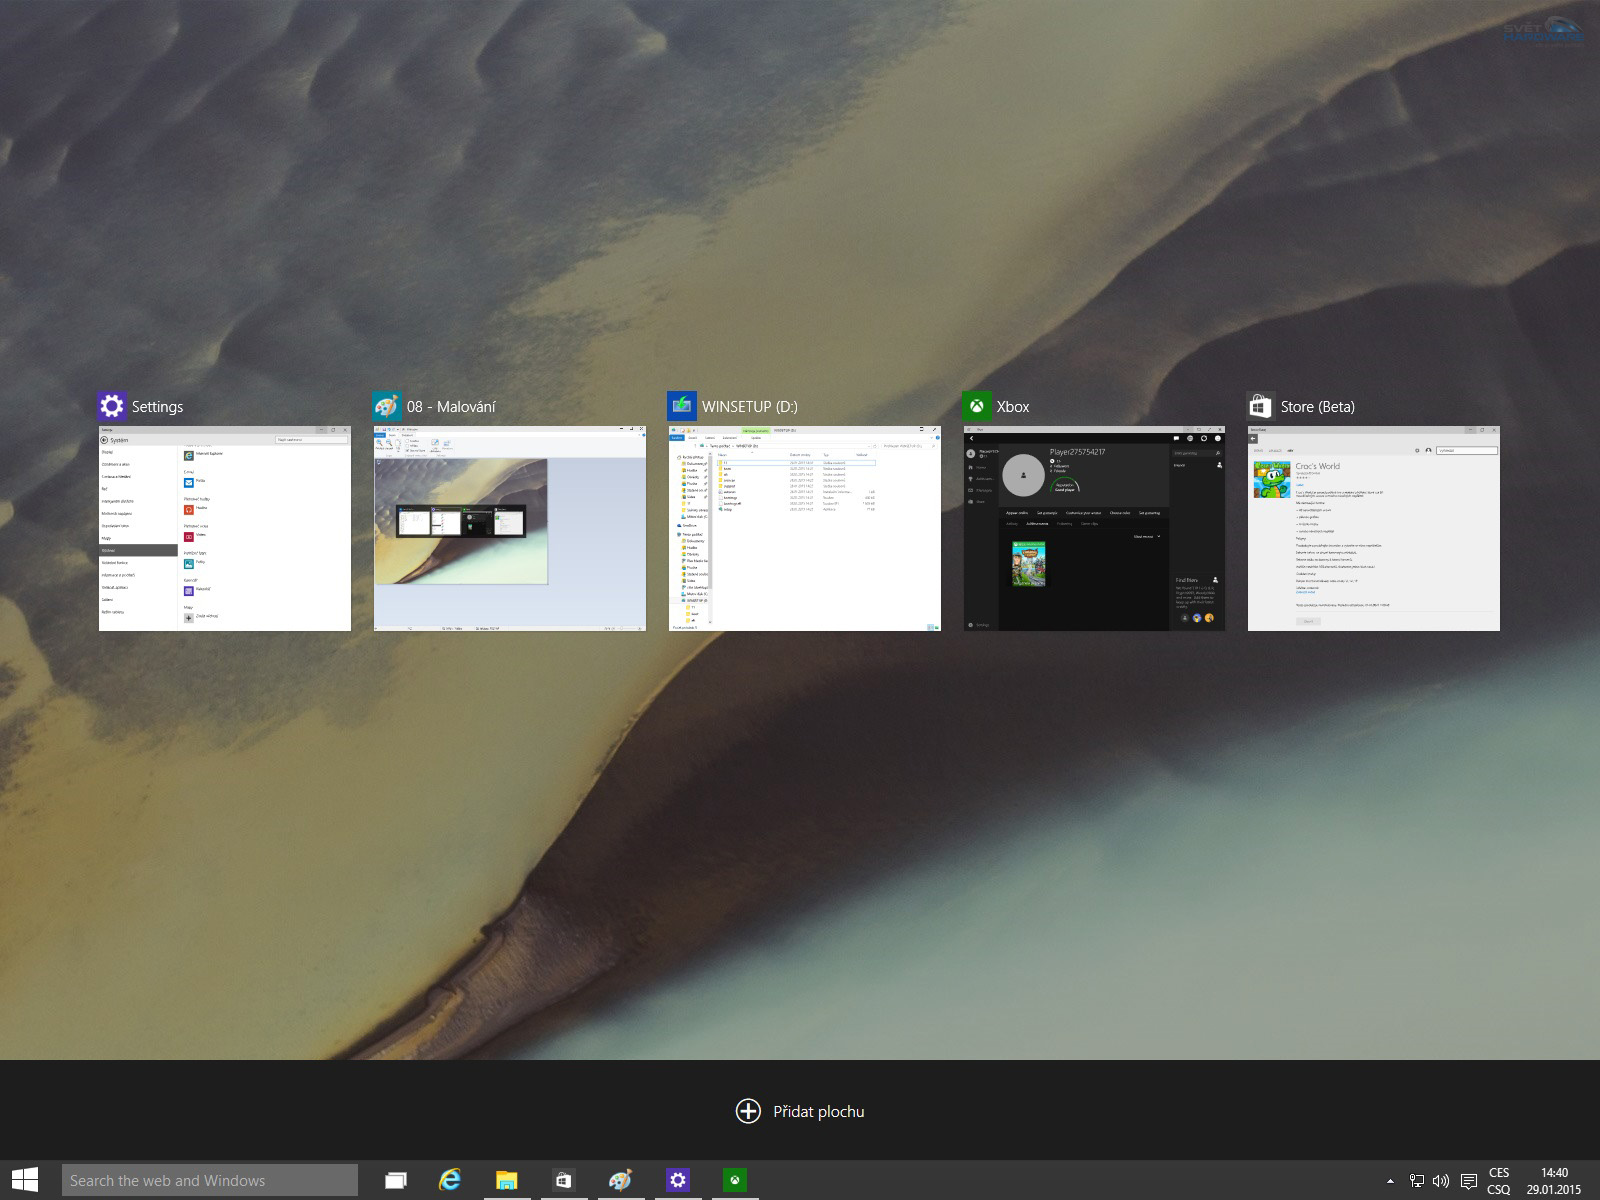
Task: Click "Přidat plochu" to add a desktop
Action: pyautogui.click(x=800, y=1111)
